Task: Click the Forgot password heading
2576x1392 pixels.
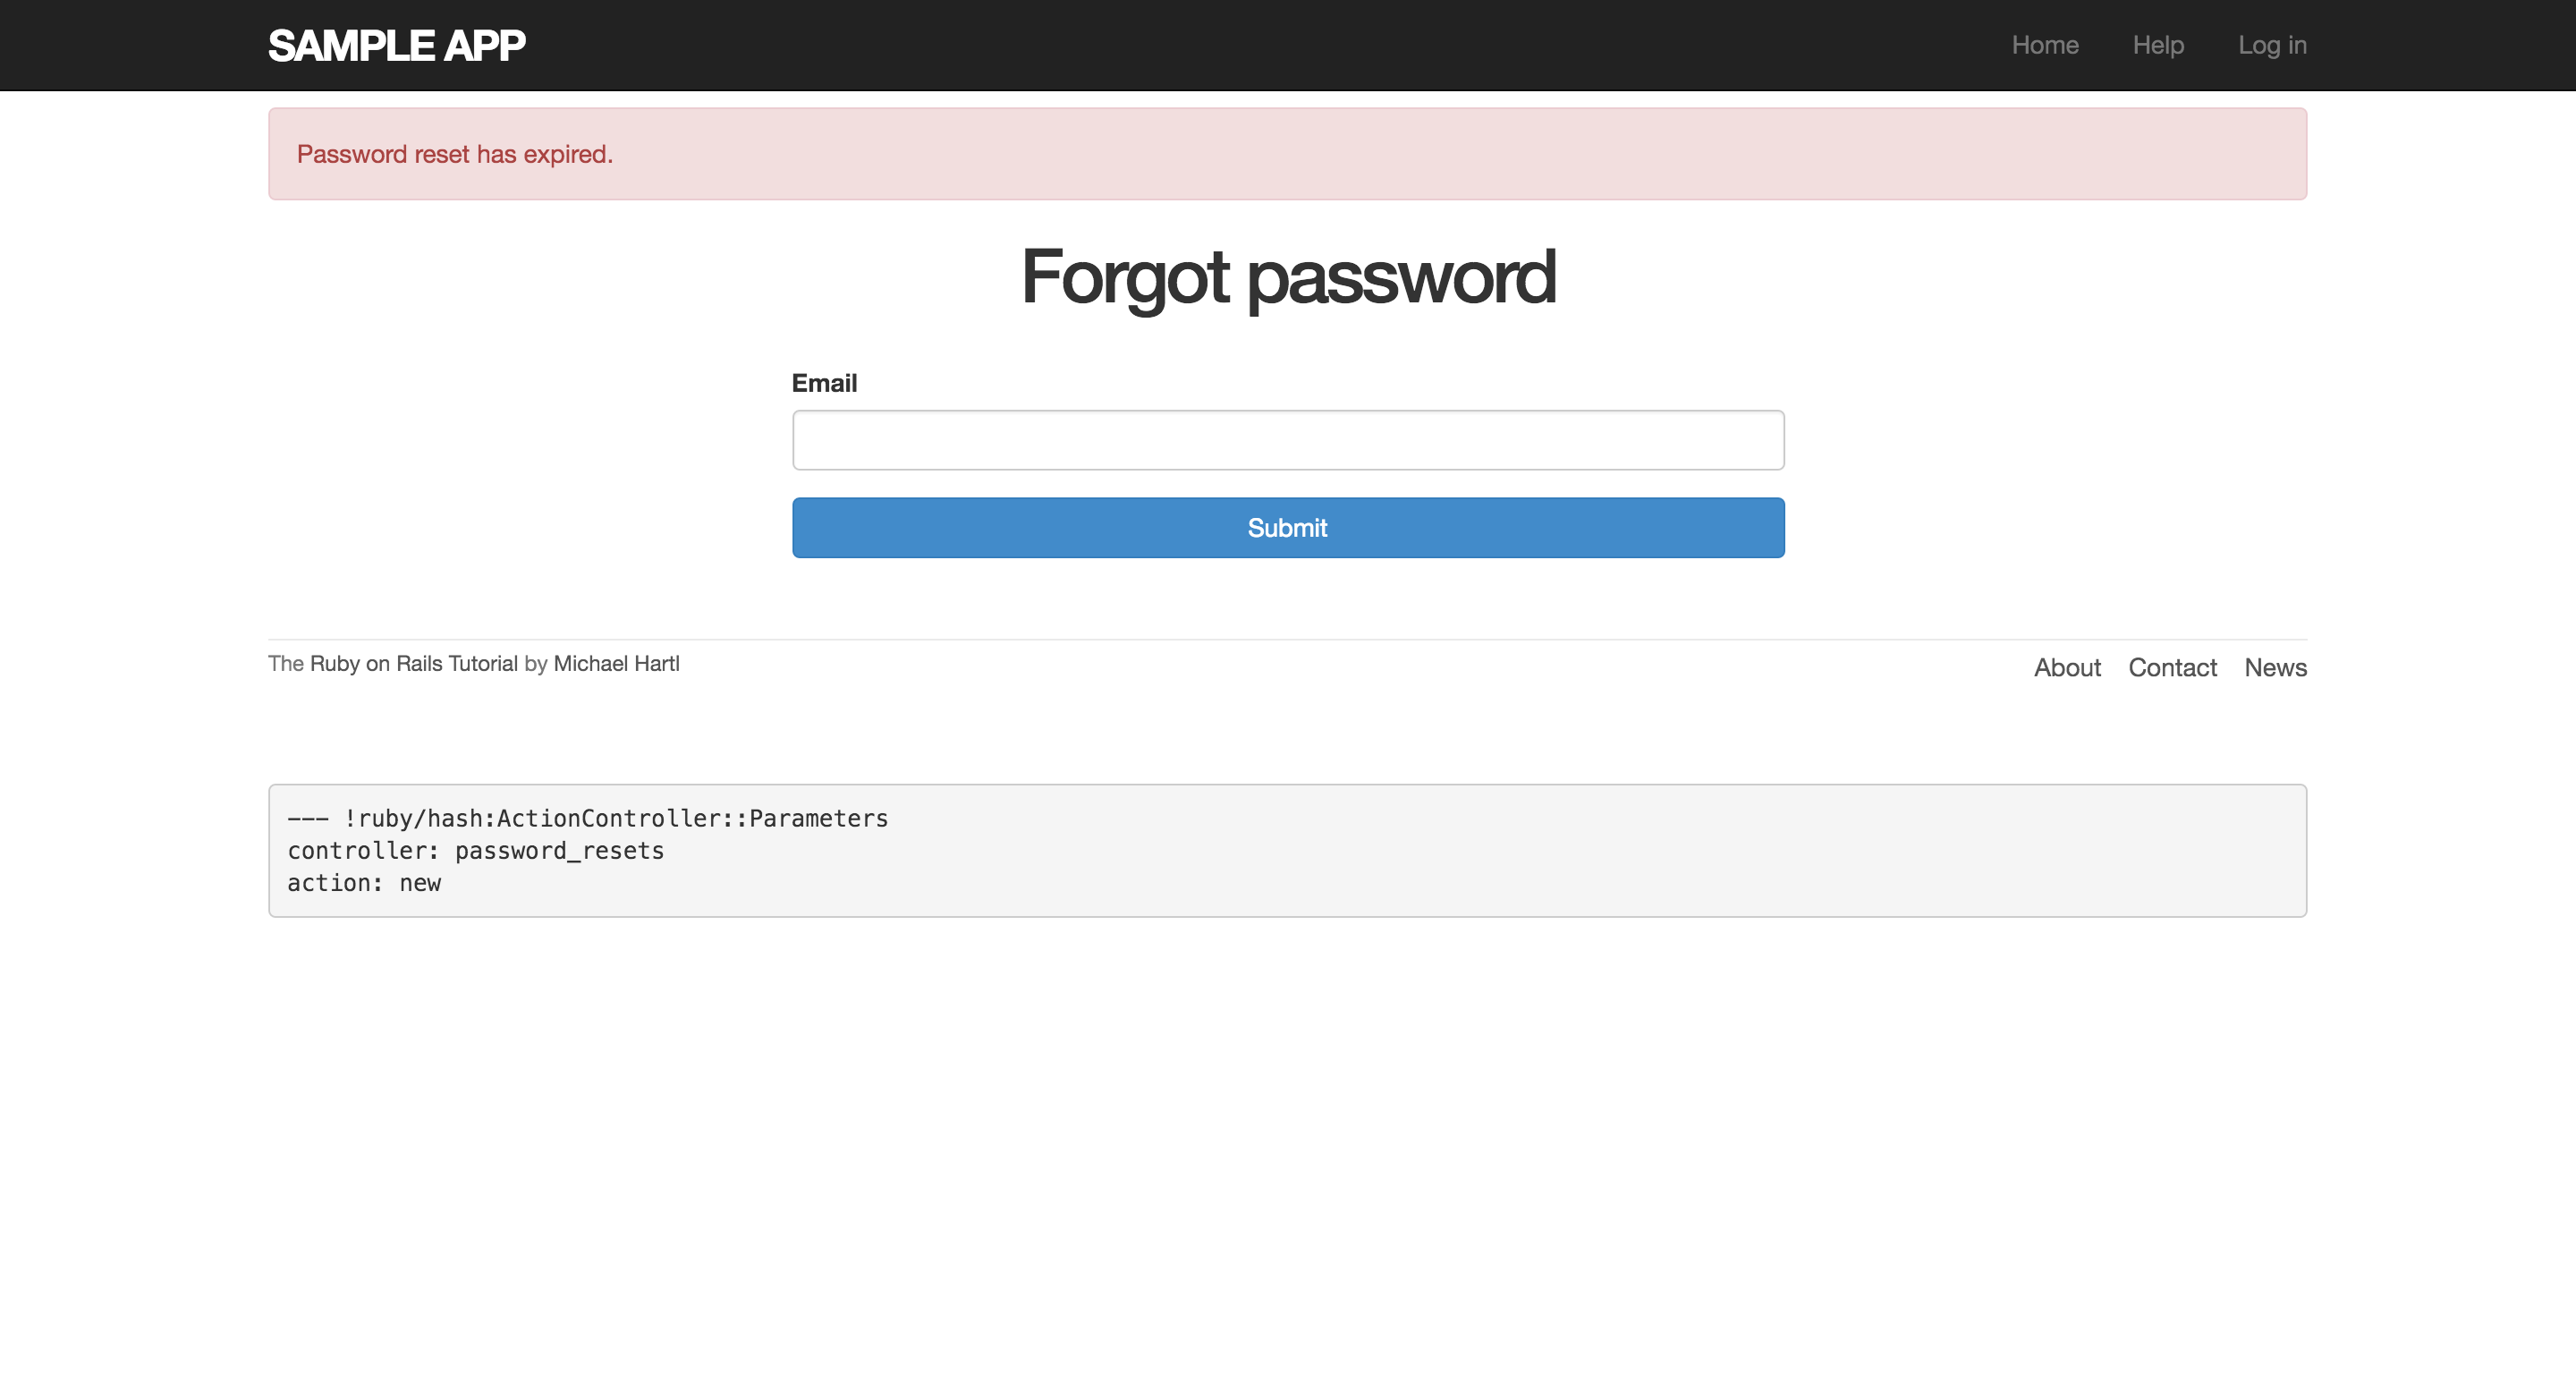Action: point(1287,277)
